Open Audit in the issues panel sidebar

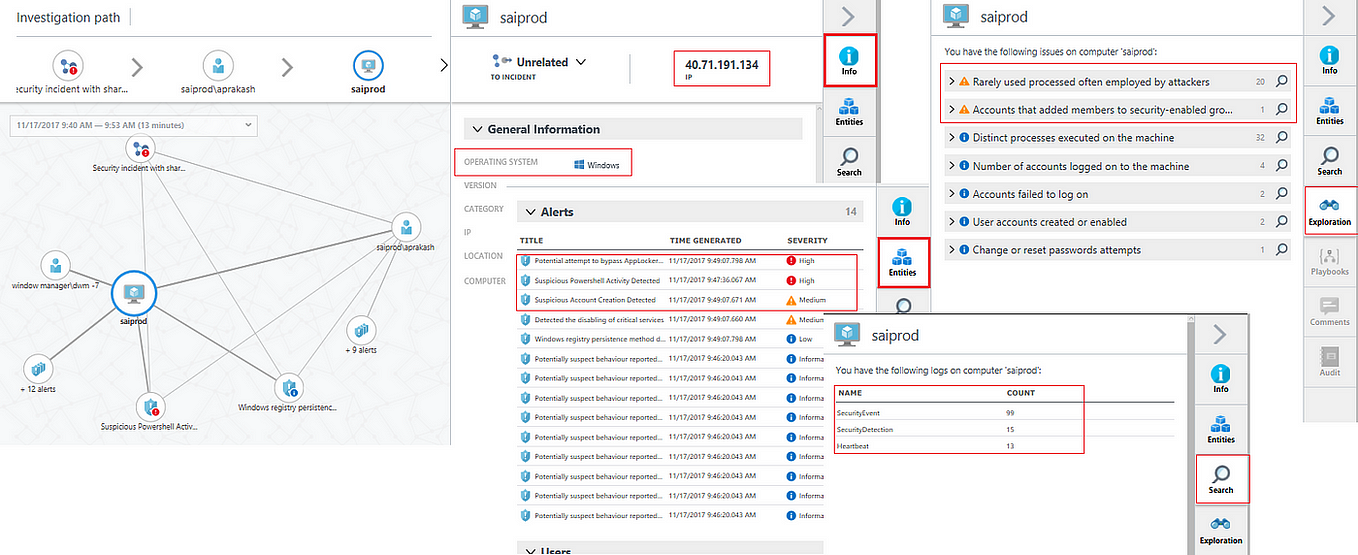coord(1330,361)
